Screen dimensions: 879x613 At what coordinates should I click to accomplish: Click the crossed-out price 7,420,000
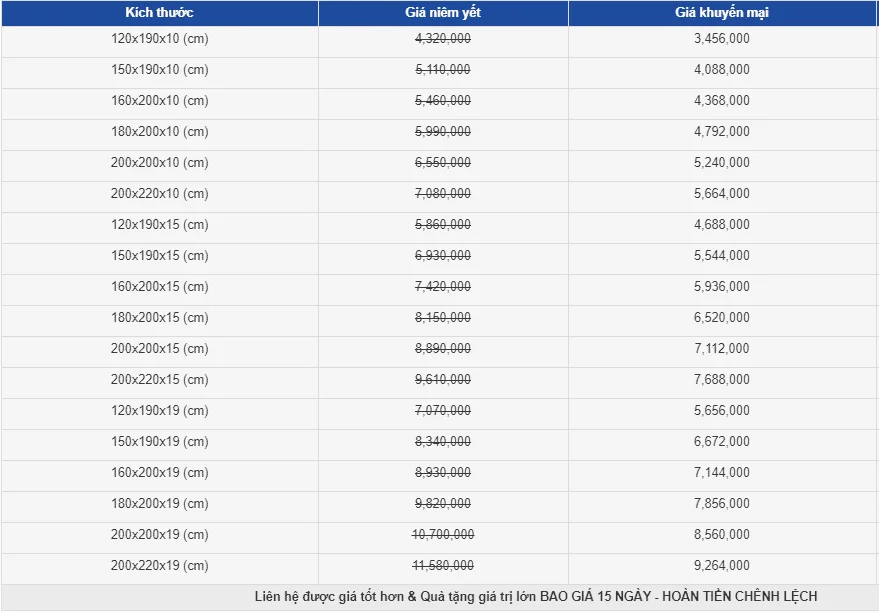pyautogui.click(x=443, y=287)
